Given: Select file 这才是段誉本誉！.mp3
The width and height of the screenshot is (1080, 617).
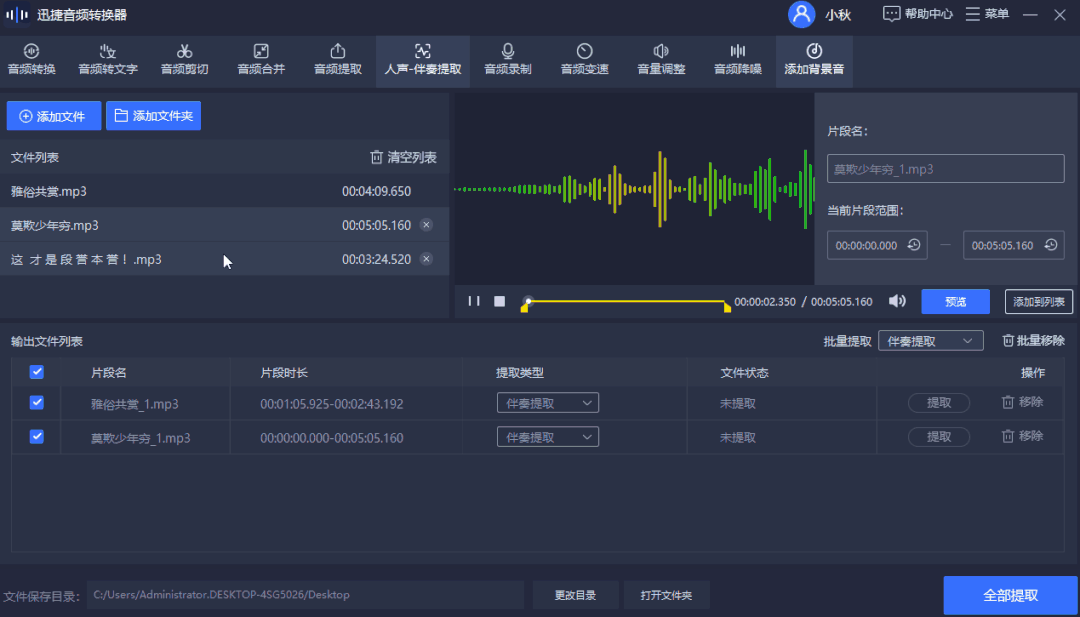Looking at the screenshot, I should coord(225,260).
